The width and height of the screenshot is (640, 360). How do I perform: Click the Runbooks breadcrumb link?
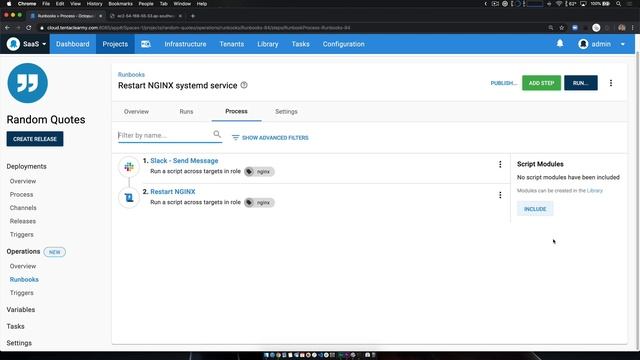[131, 75]
